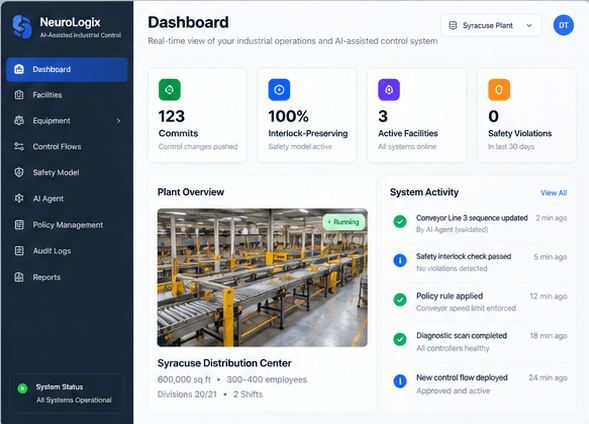Click the Equipment gear icon
Viewport: 589px width, 424px height.
tap(19, 121)
